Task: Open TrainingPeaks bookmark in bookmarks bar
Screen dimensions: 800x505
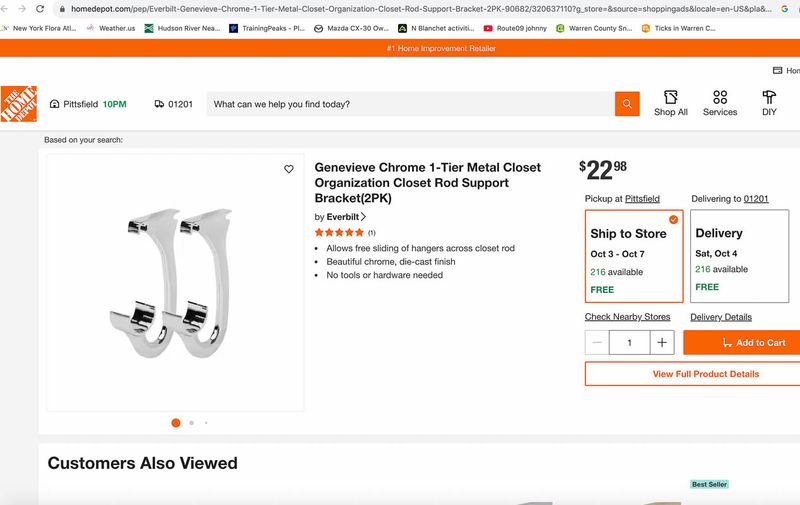Action: [x=266, y=29]
